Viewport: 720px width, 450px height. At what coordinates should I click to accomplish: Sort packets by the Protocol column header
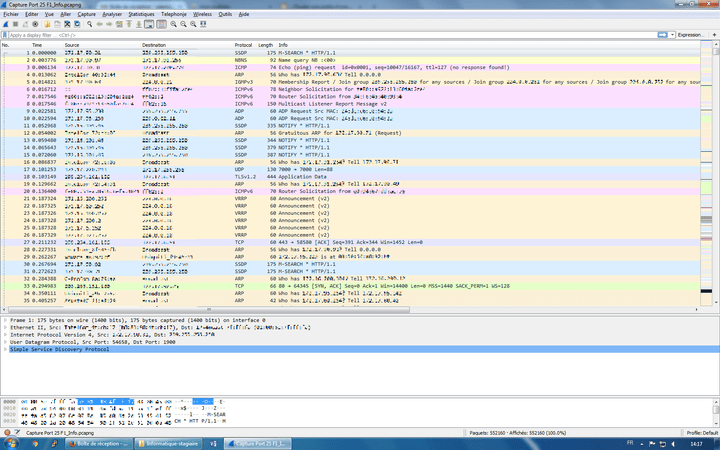tap(244, 45)
